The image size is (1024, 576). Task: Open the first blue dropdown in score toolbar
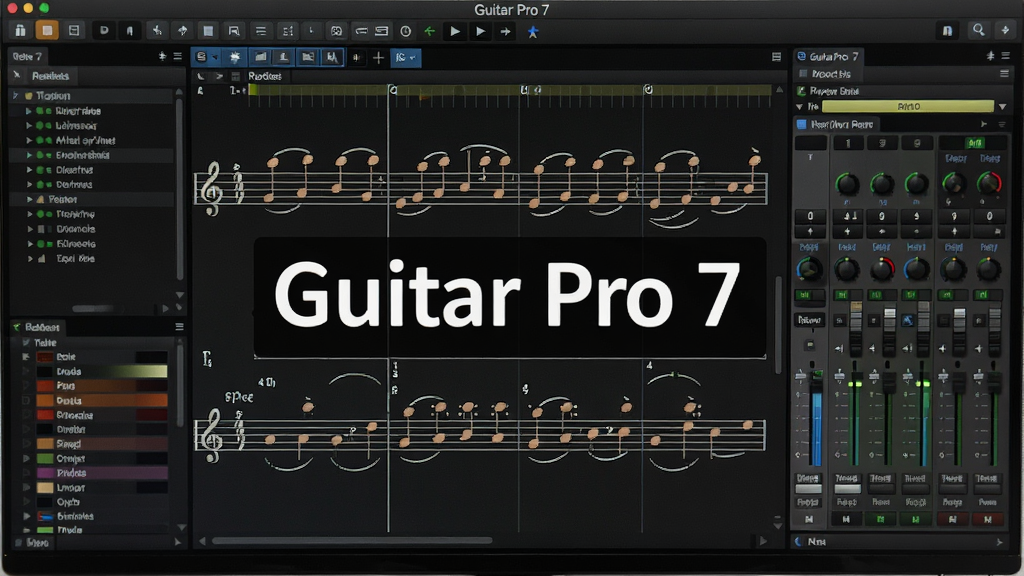[x=206, y=57]
